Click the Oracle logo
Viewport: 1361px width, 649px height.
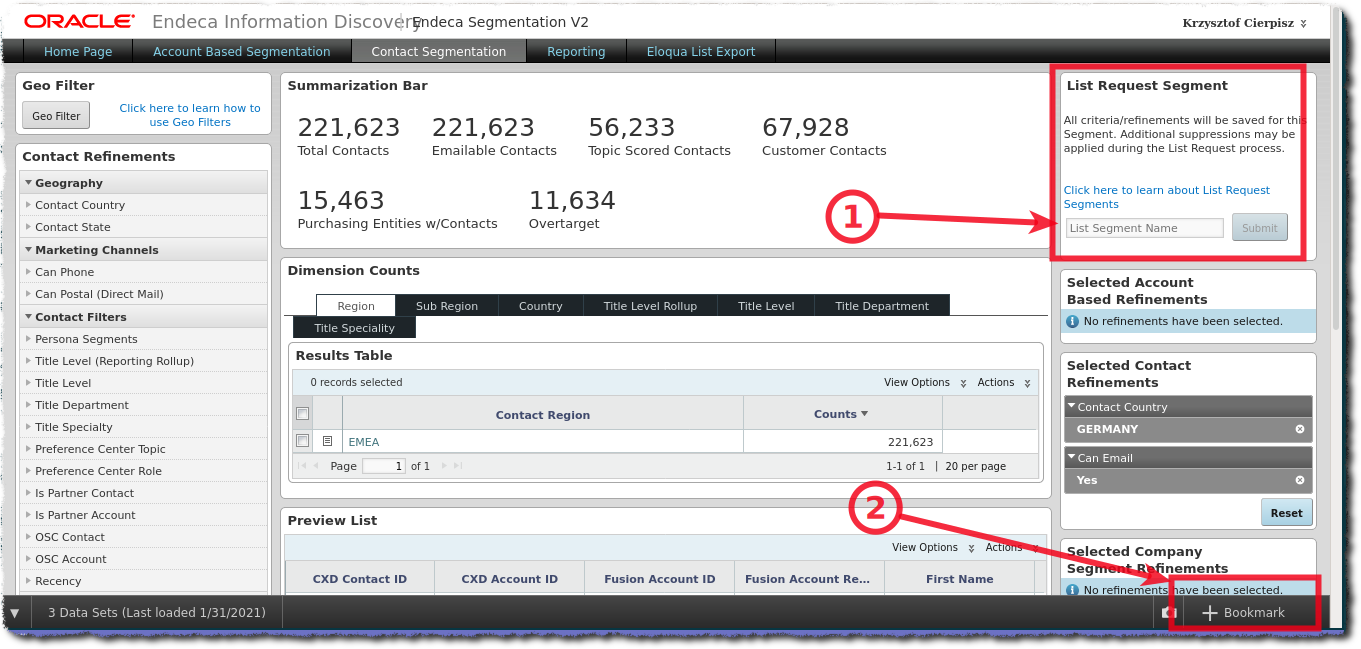click(79, 21)
